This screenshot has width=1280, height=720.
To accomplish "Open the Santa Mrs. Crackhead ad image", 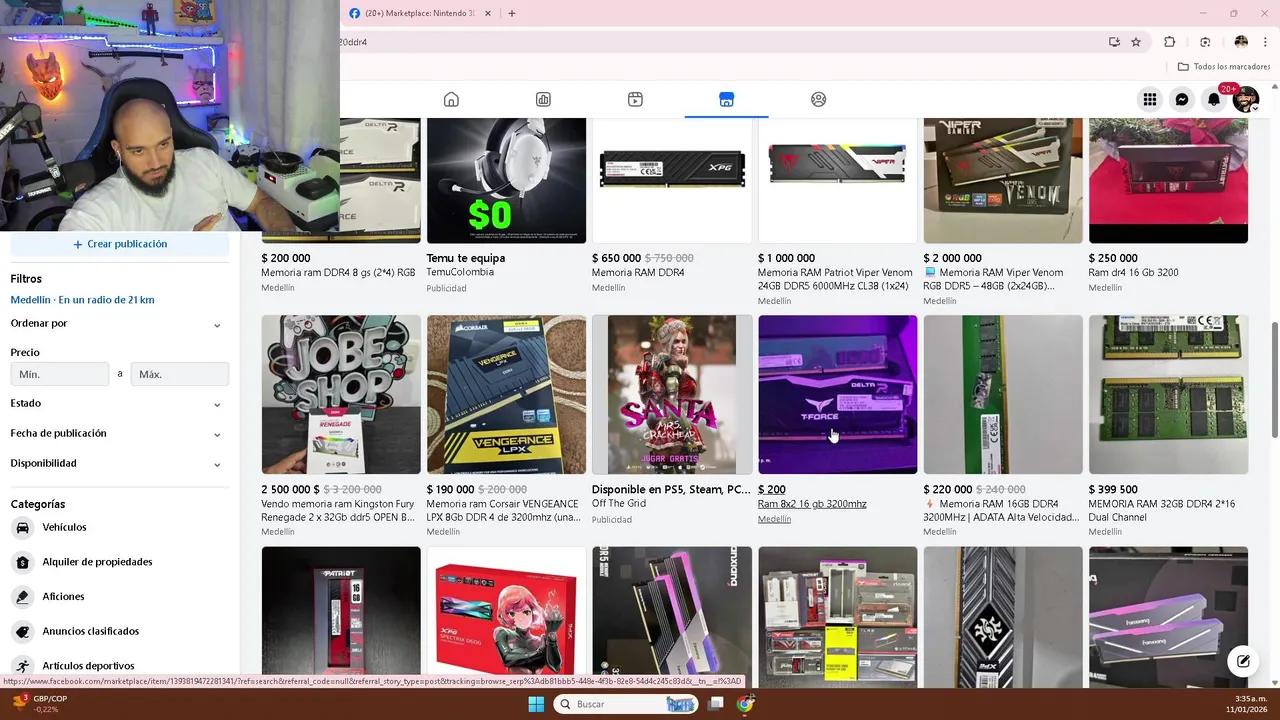I will (x=672, y=395).
